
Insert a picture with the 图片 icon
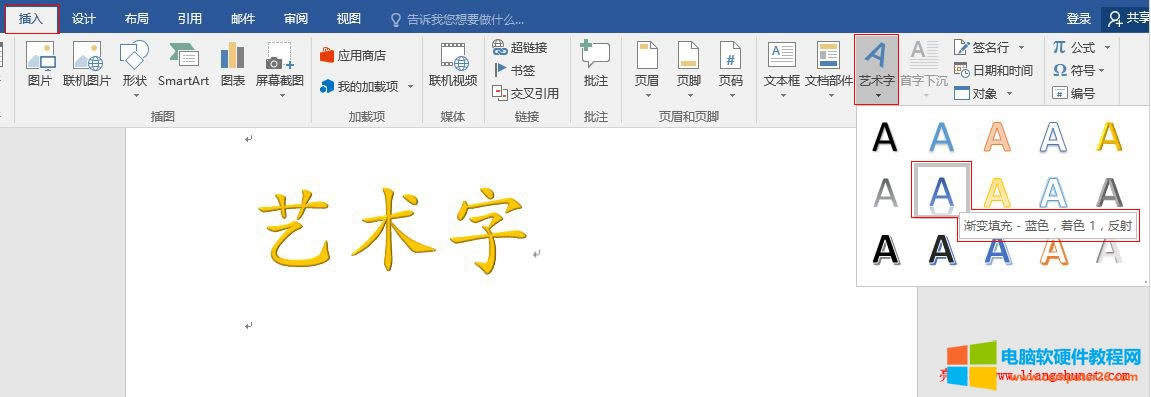pos(40,66)
